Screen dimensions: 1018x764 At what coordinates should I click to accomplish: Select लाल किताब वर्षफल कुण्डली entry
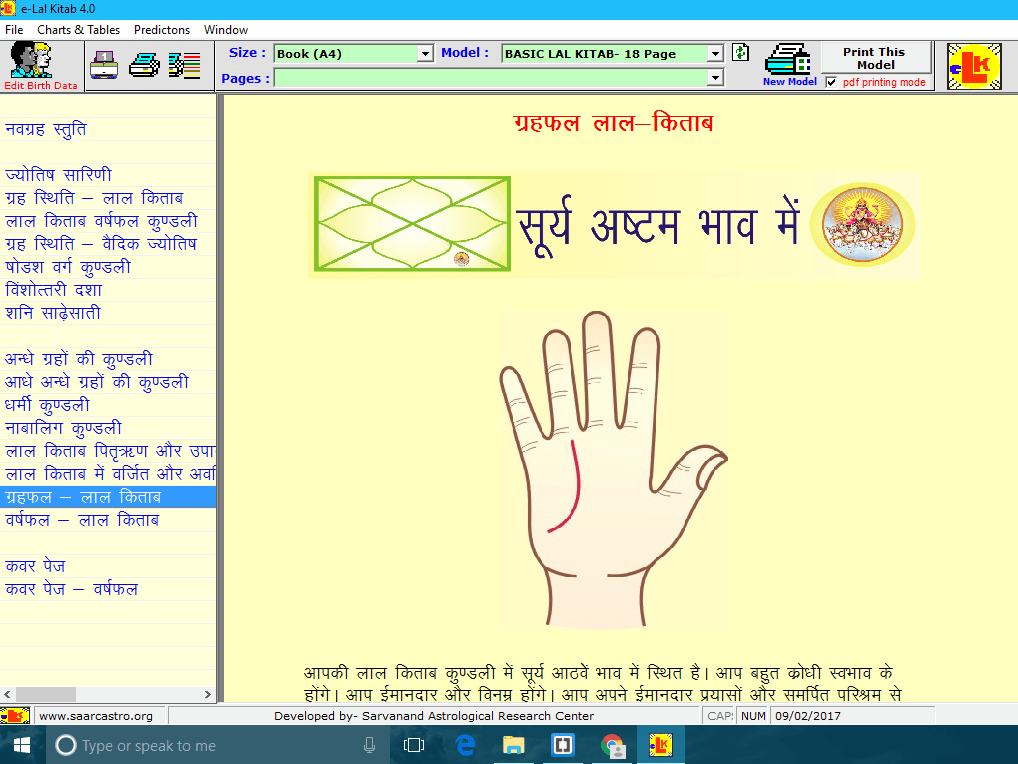(x=101, y=221)
